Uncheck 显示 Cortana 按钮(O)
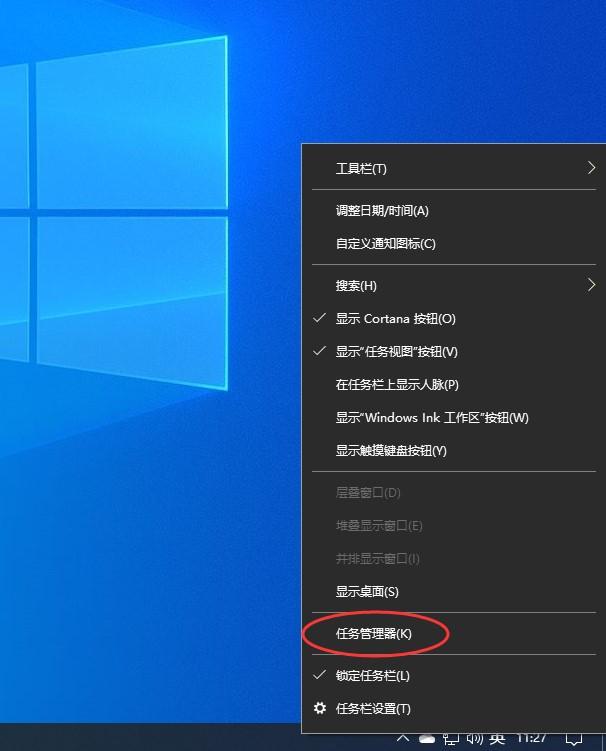This screenshot has width=606, height=751. tap(395, 319)
